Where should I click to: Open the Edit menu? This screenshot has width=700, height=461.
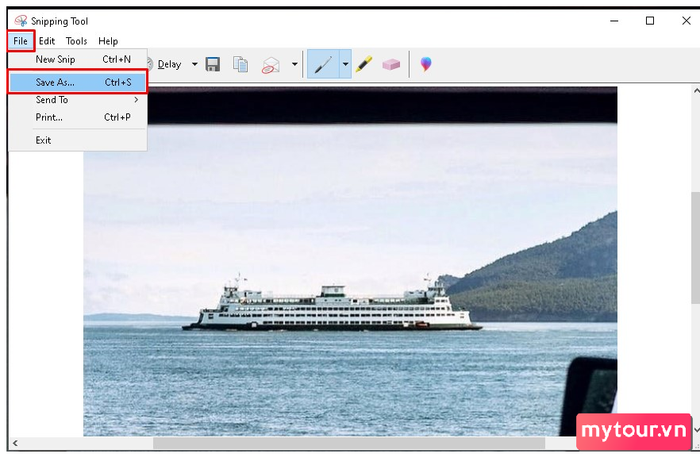(x=47, y=41)
